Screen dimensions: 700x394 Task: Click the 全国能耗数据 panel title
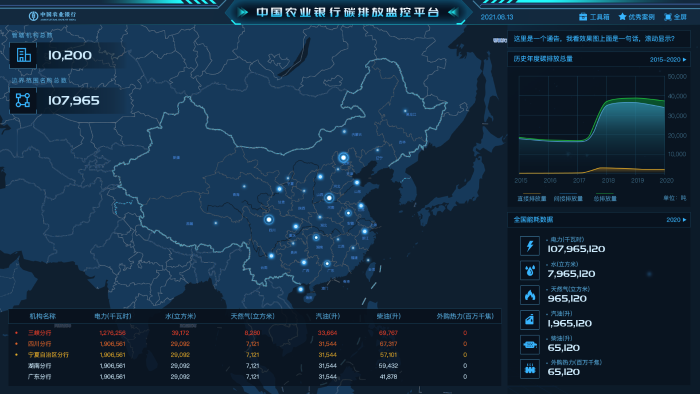point(533,220)
